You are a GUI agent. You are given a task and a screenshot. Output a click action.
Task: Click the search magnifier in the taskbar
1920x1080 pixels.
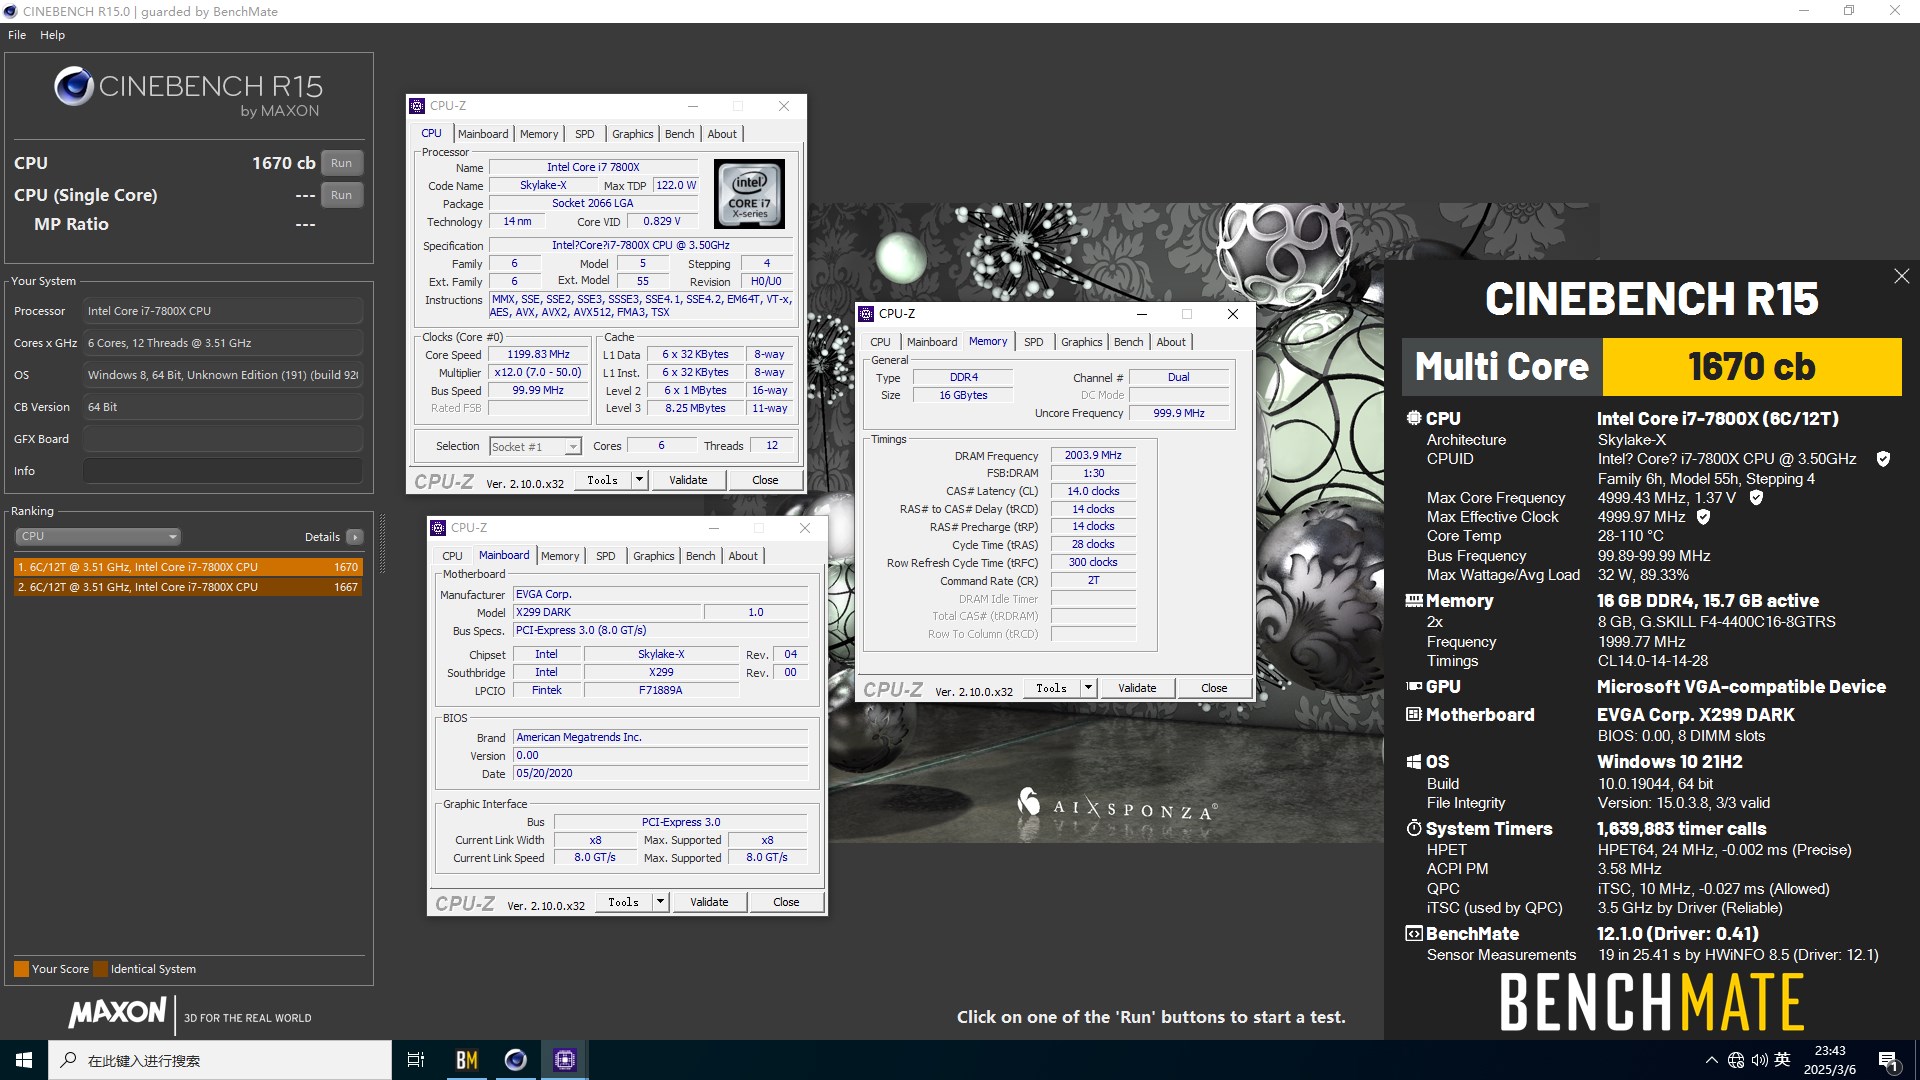(x=68, y=1060)
